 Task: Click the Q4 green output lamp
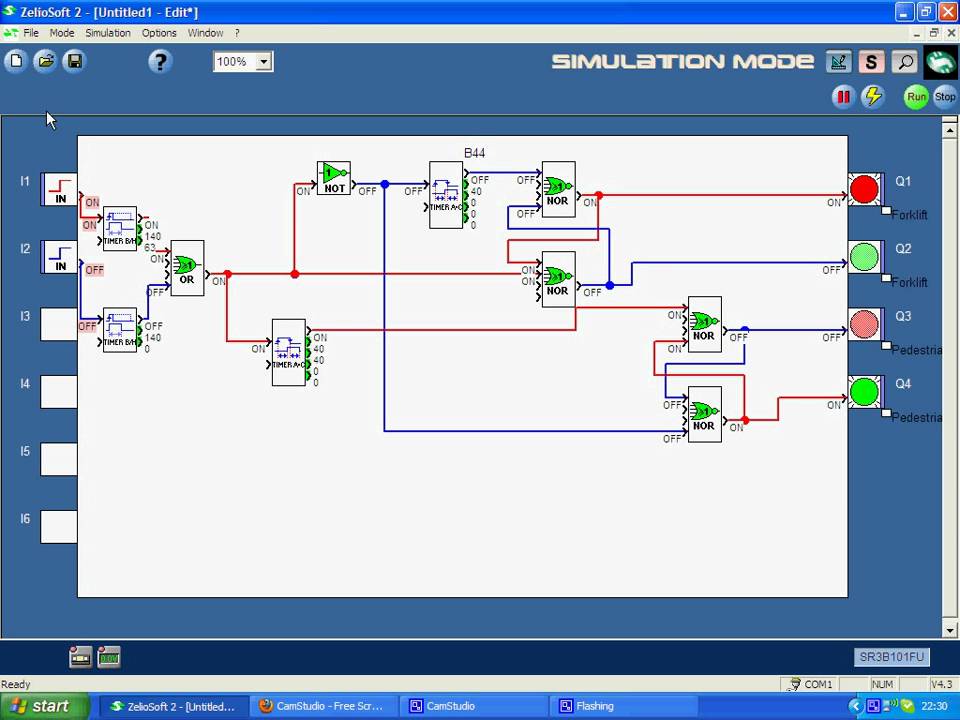click(x=864, y=392)
